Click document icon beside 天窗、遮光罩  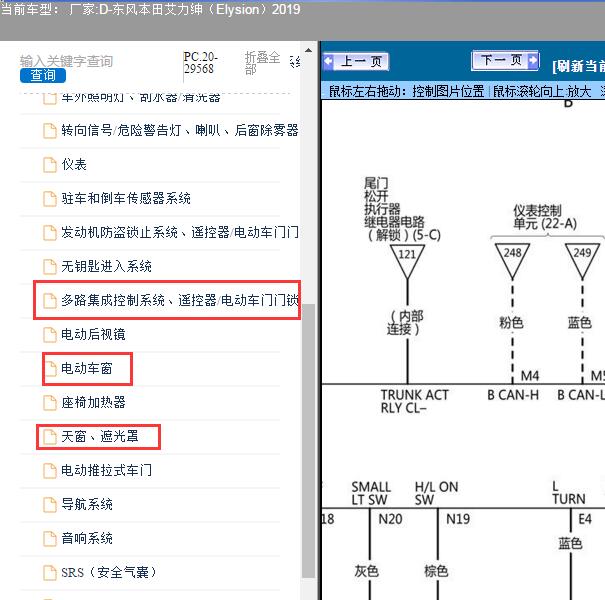(x=50, y=436)
